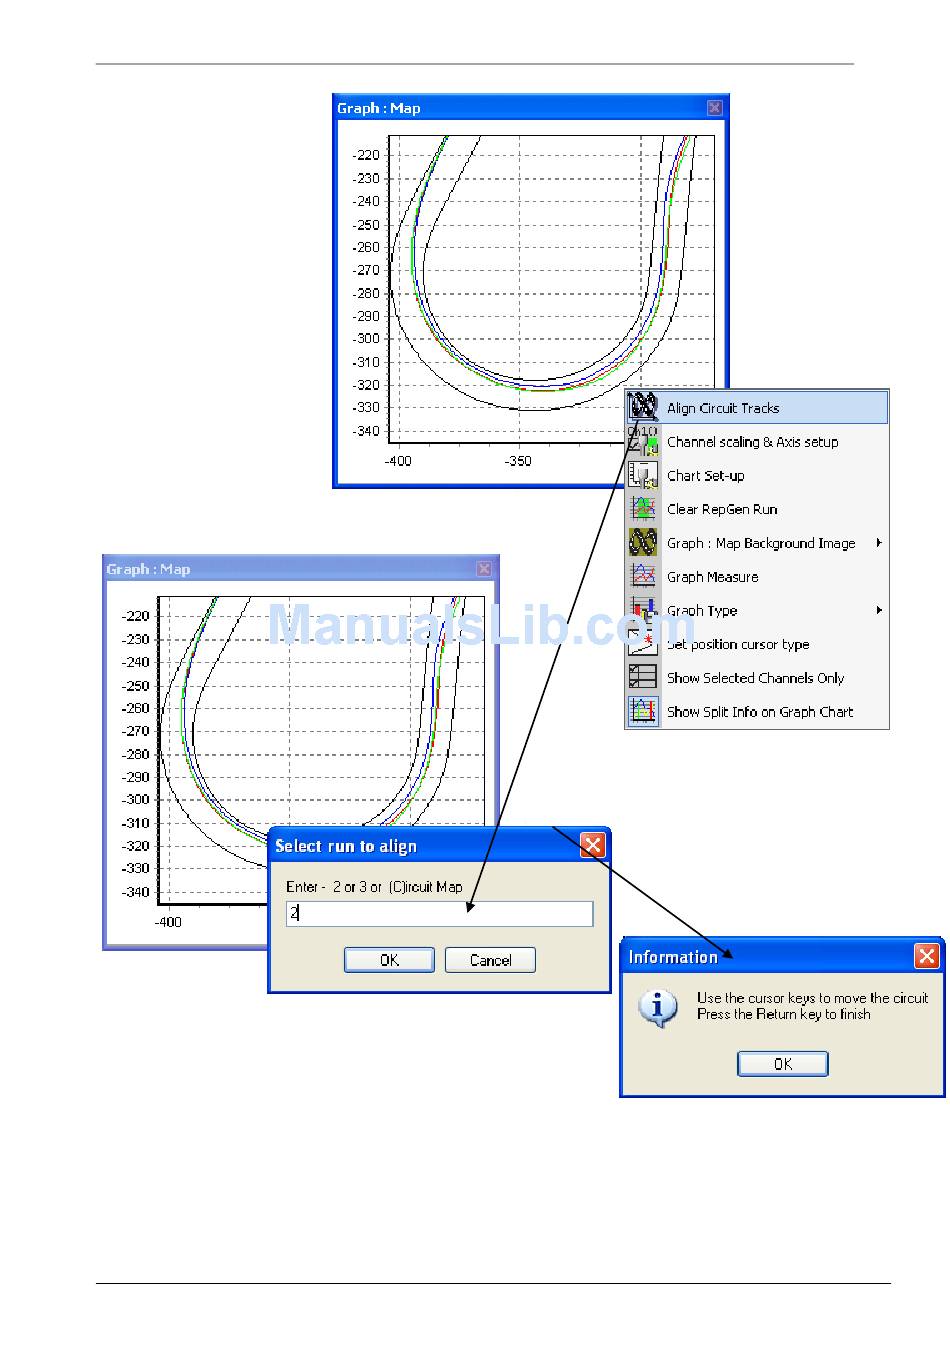
Task: Confirm run selection with OK in Select run dialog
Action: coord(389,960)
